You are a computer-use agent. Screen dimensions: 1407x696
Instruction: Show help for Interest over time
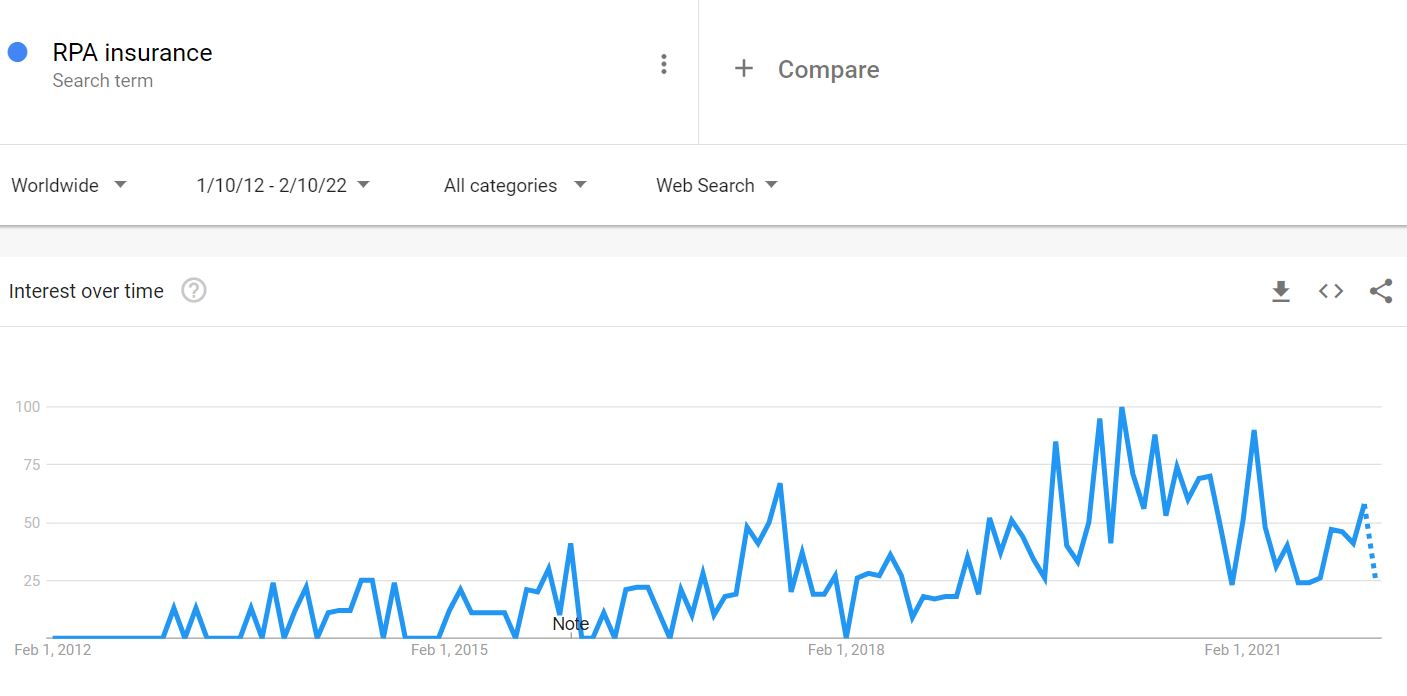point(194,291)
